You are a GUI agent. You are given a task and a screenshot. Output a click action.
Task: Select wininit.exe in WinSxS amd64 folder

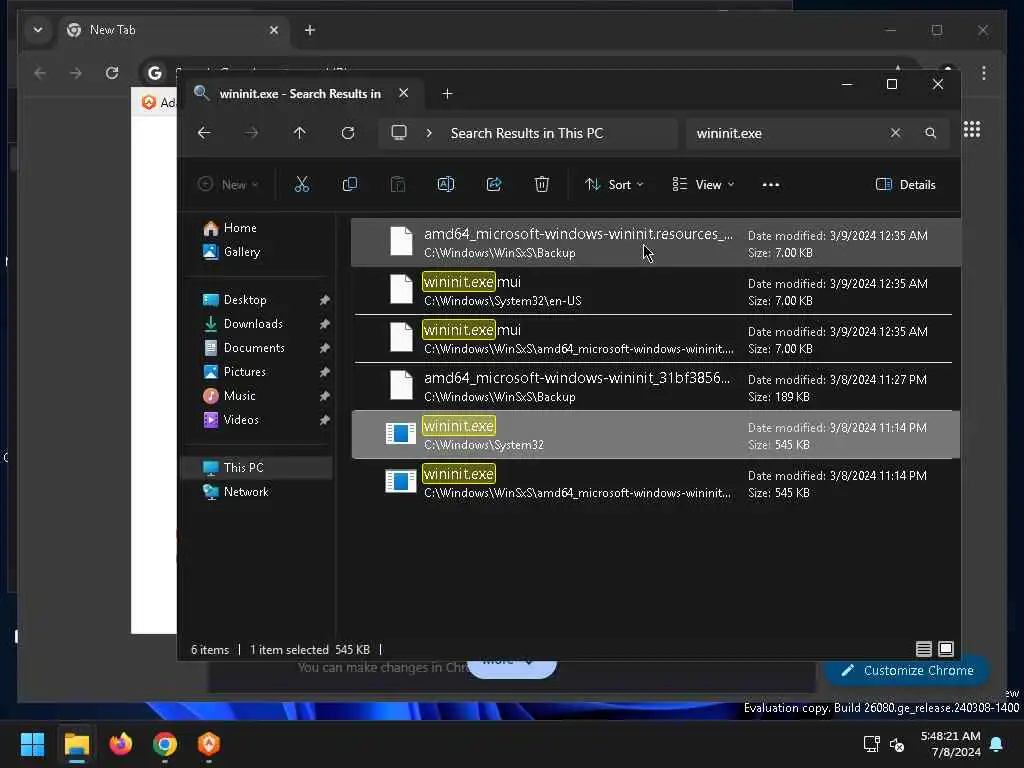coord(656,483)
